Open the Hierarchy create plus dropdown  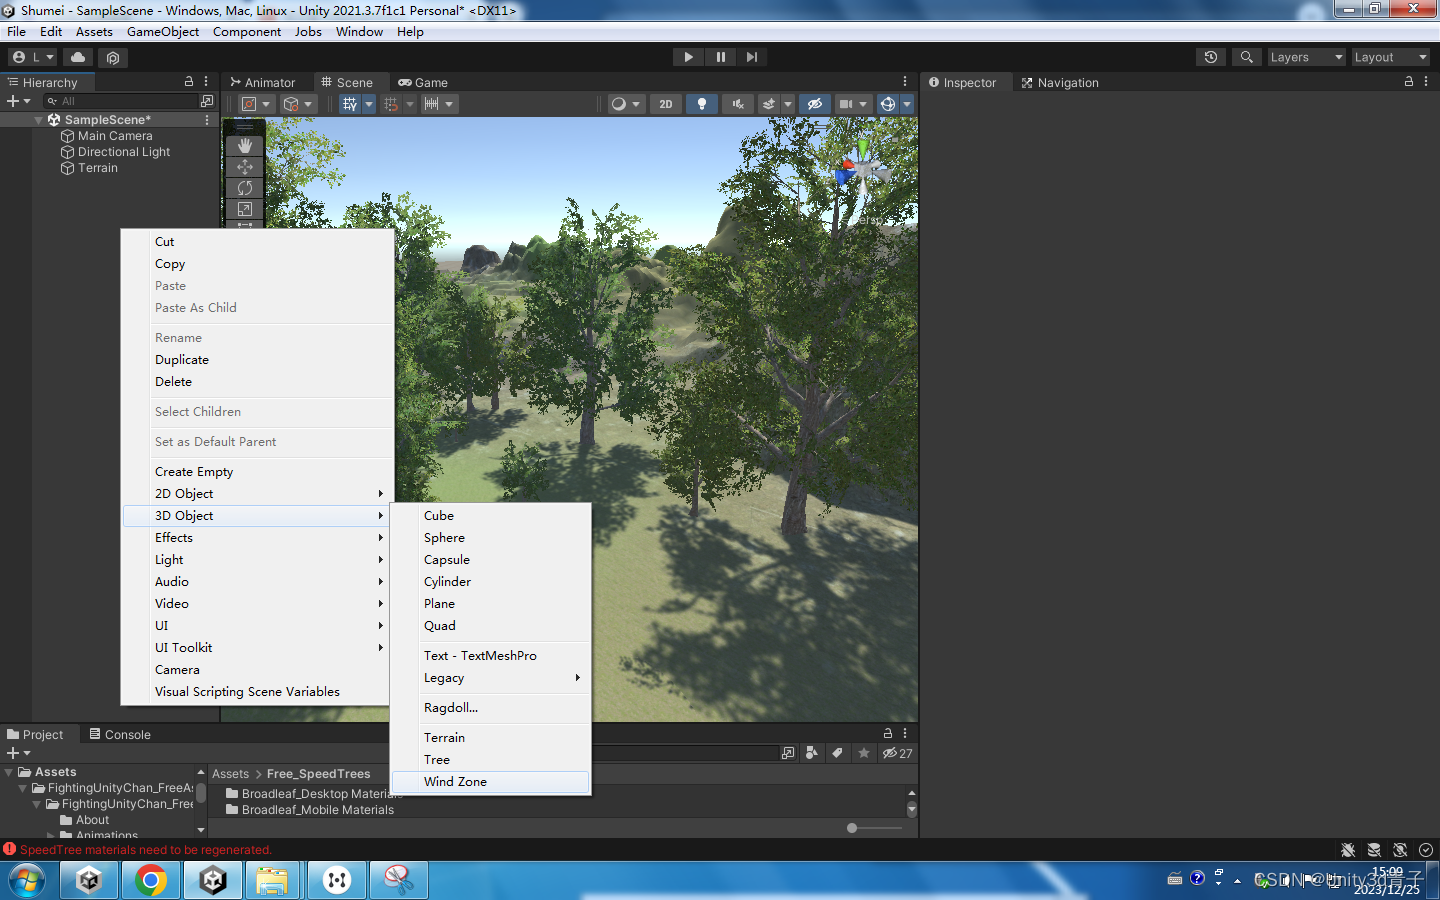click(19, 101)
